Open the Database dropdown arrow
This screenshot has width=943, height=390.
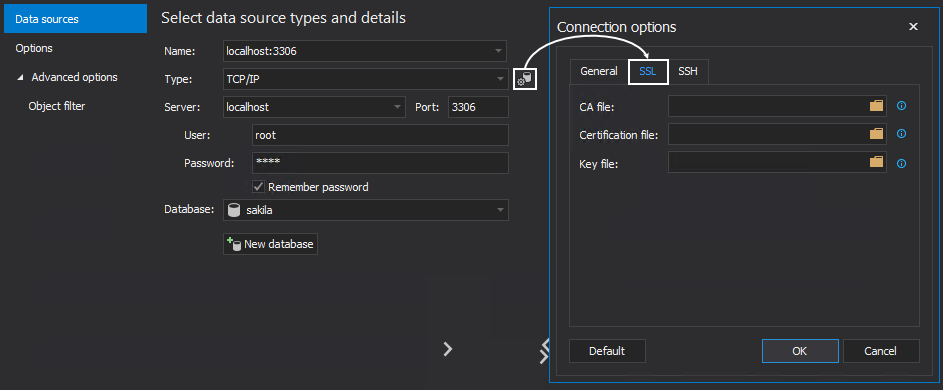click(x=500, y=210)
